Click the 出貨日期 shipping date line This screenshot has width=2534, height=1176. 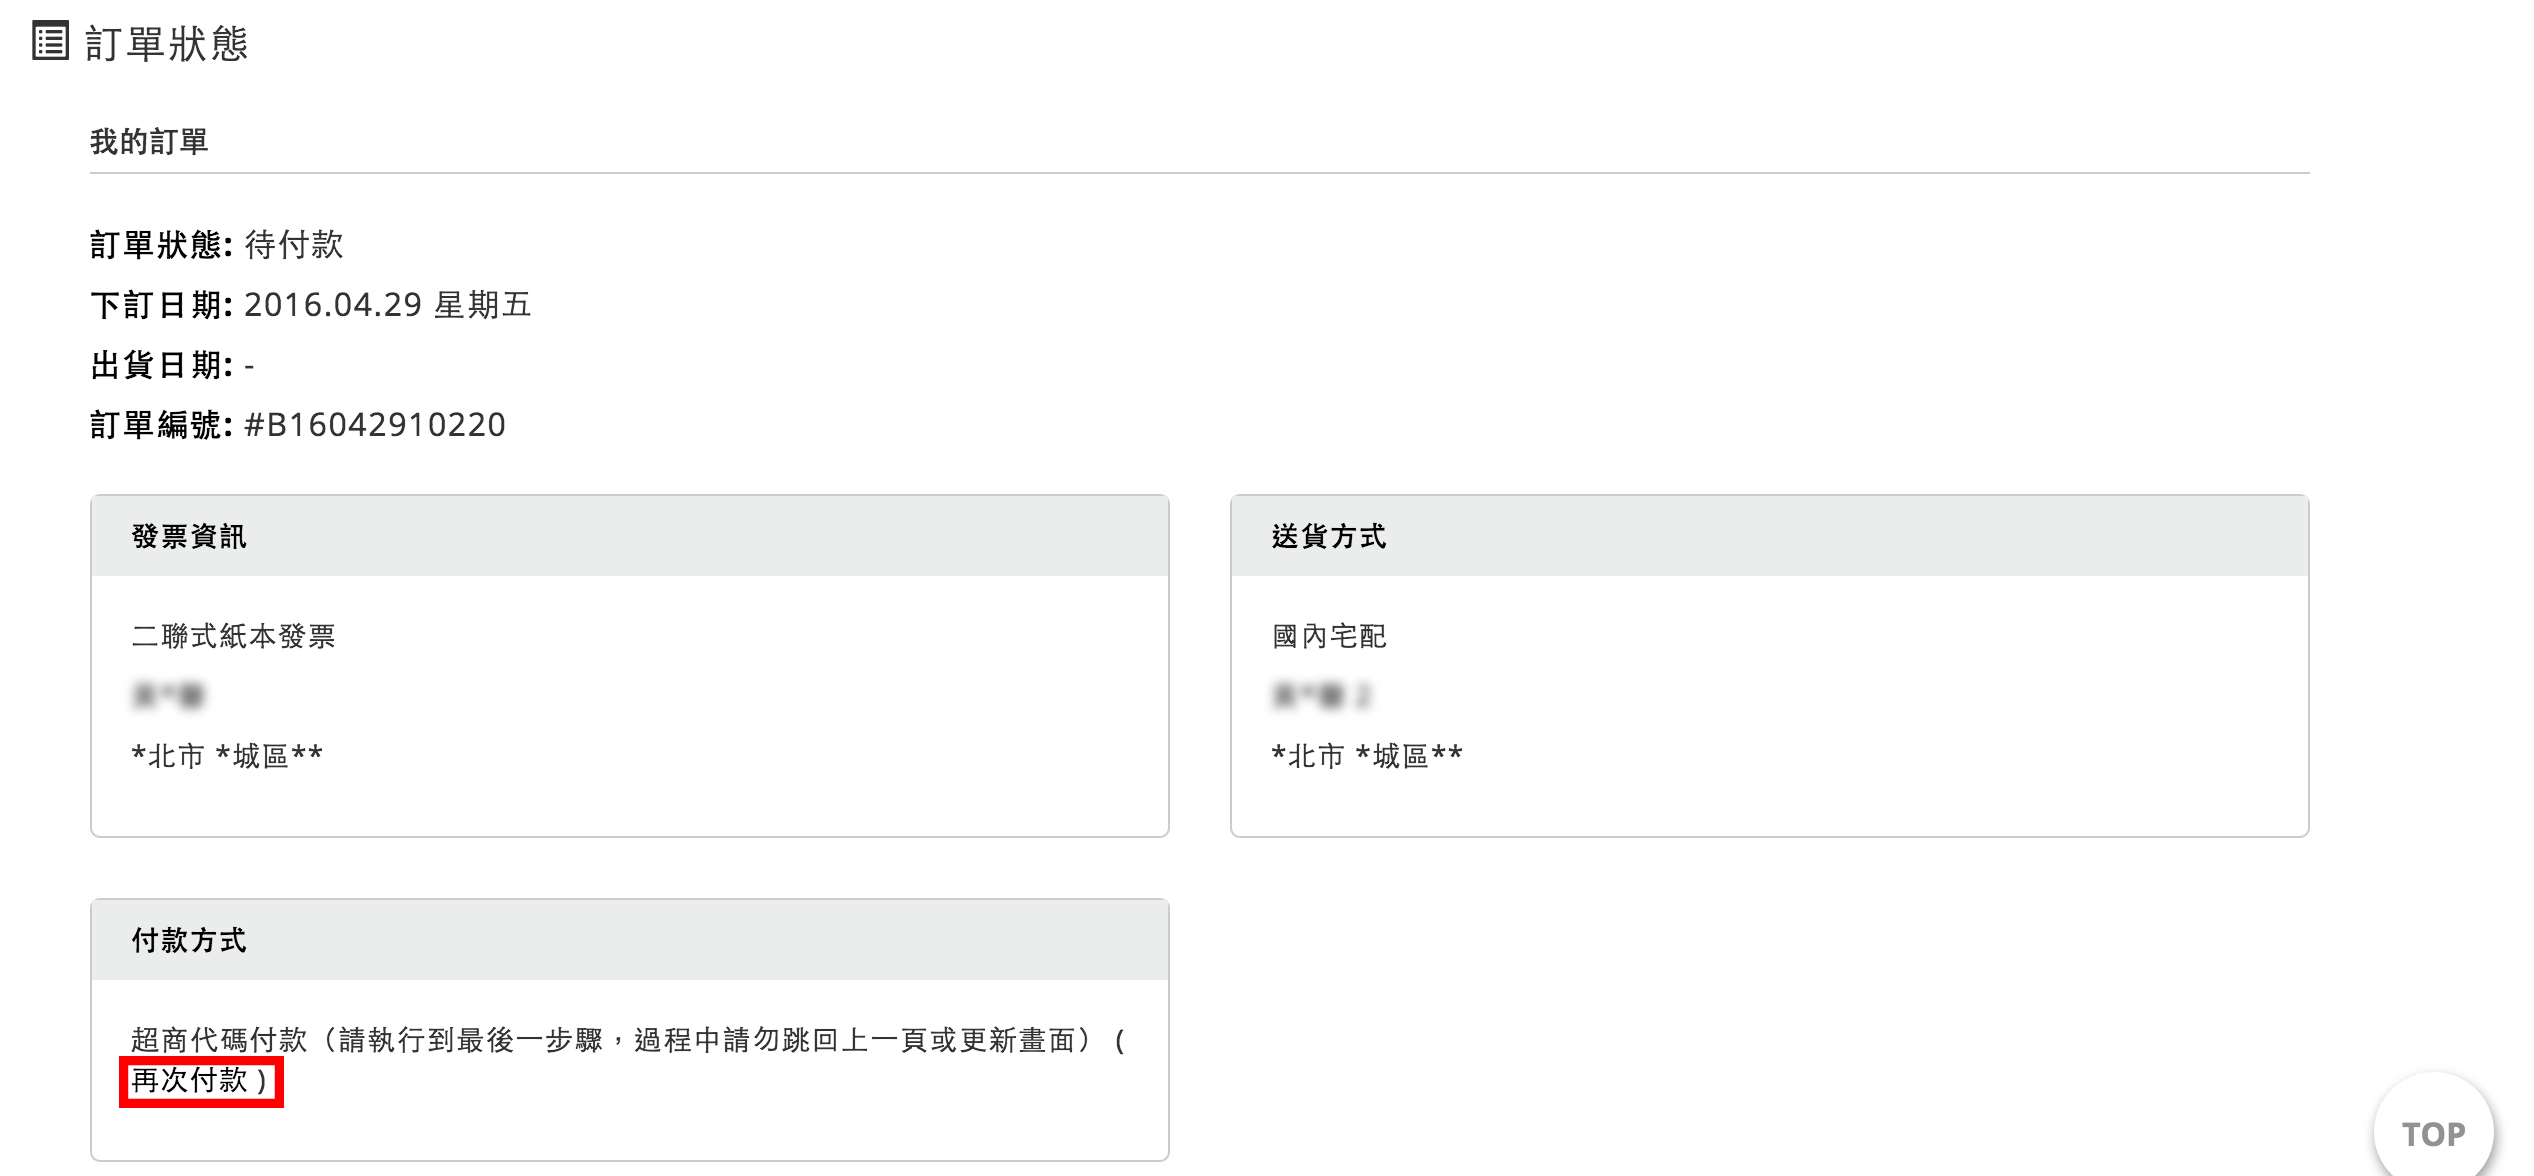pyautogui.click(x=172, y=365)
